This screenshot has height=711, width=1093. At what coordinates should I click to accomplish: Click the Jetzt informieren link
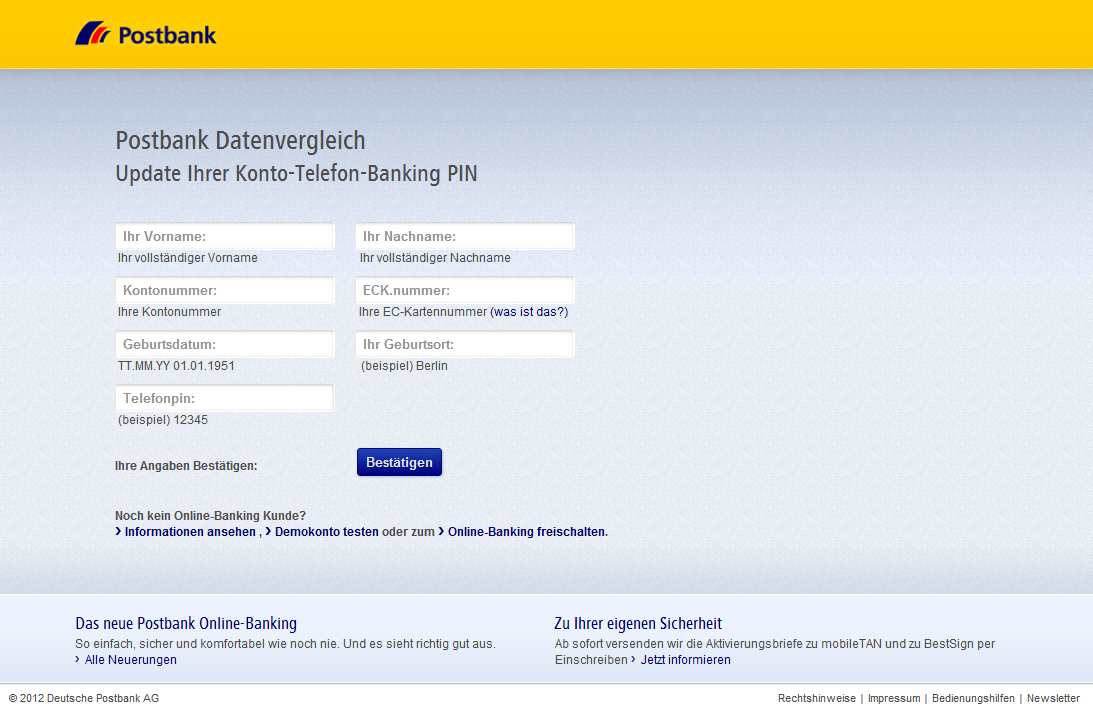point(685,660)
